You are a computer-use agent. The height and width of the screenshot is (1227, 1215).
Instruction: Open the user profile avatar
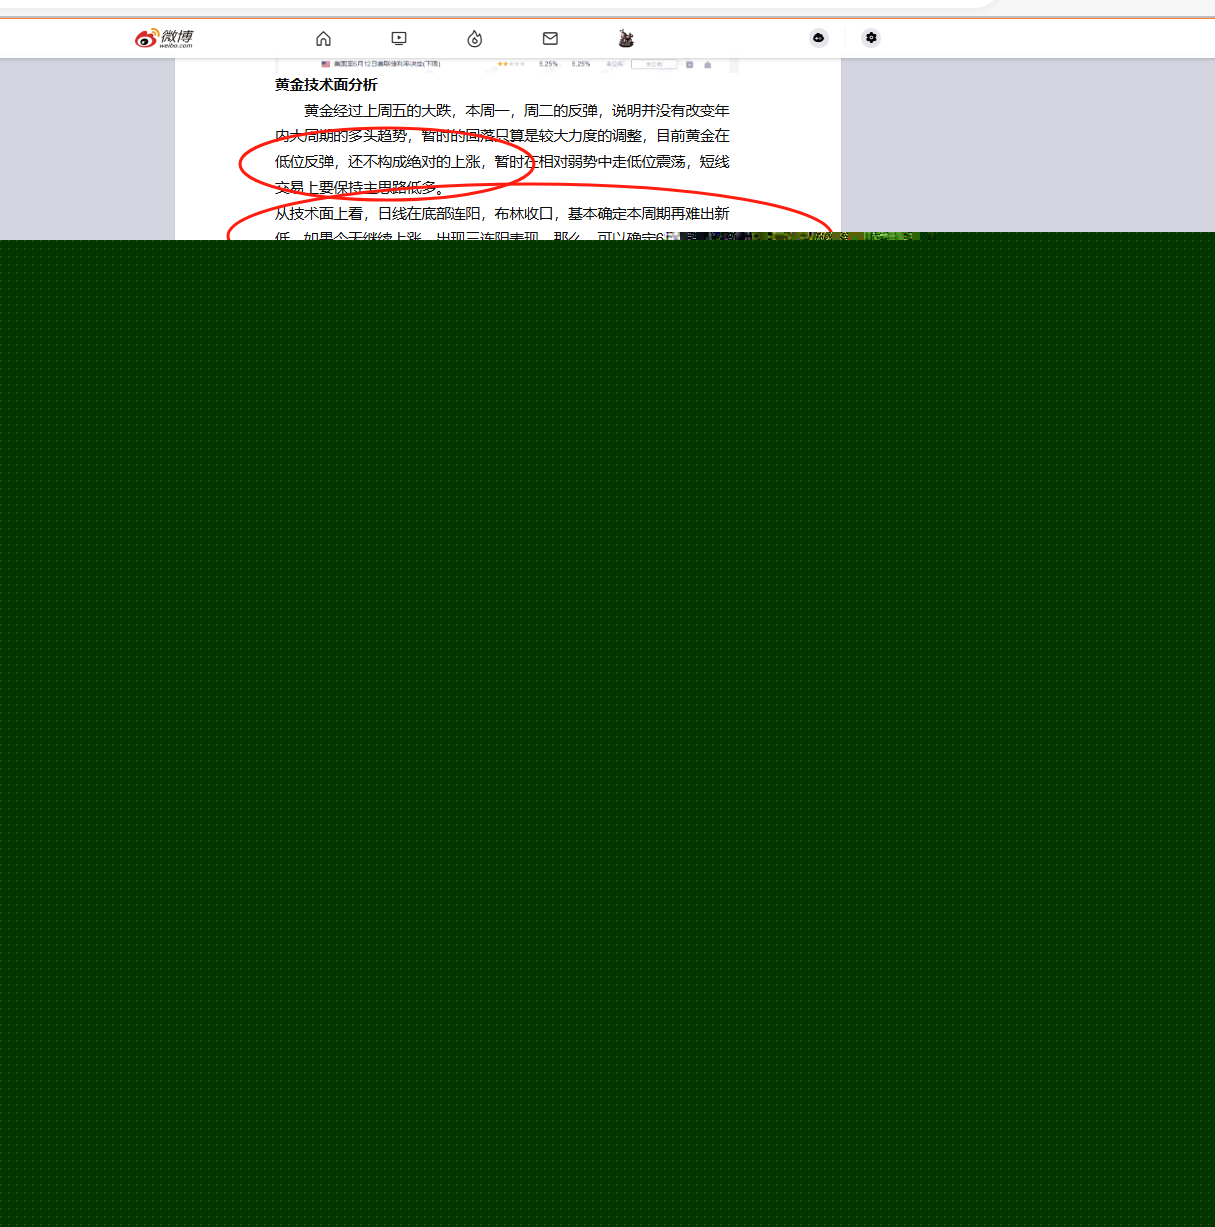[626, 38]
